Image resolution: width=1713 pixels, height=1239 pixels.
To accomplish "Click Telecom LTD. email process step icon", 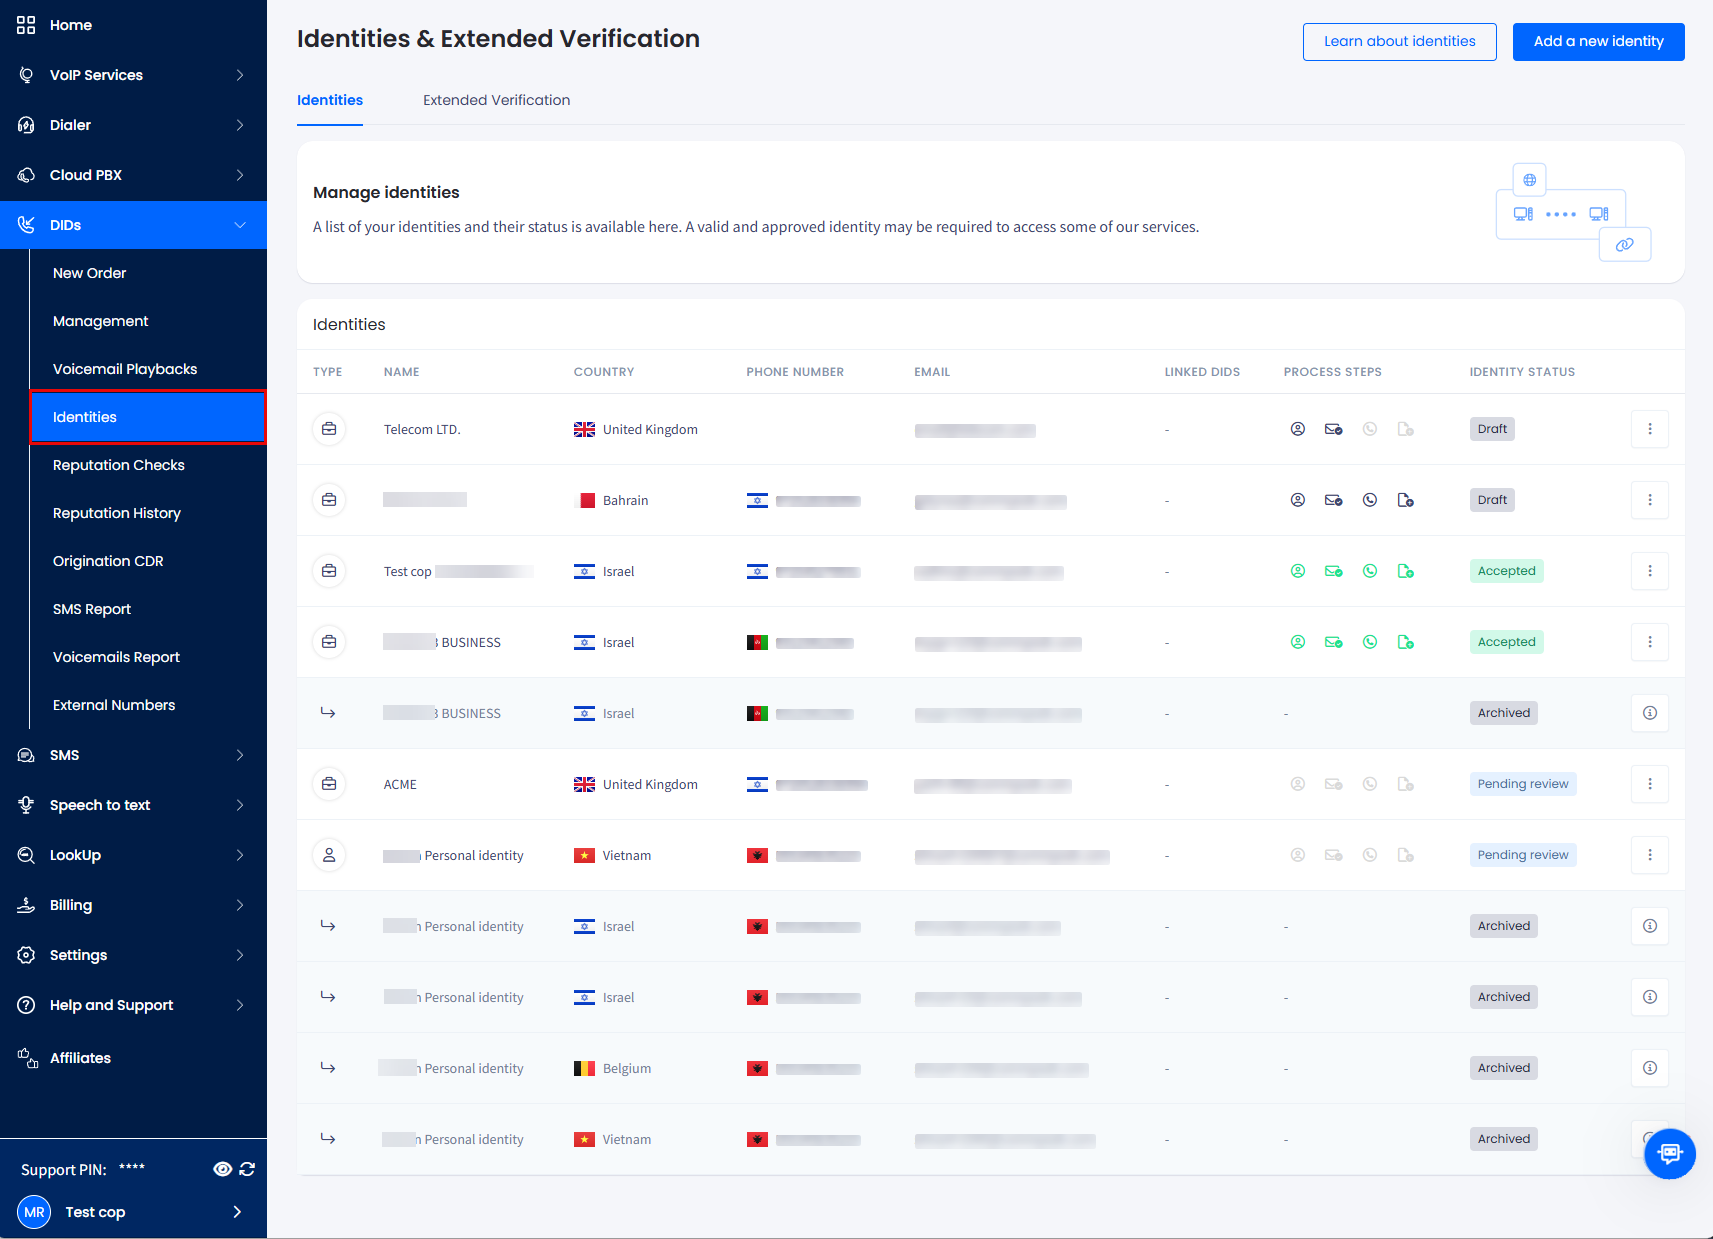I will [x=1334, y=429].
